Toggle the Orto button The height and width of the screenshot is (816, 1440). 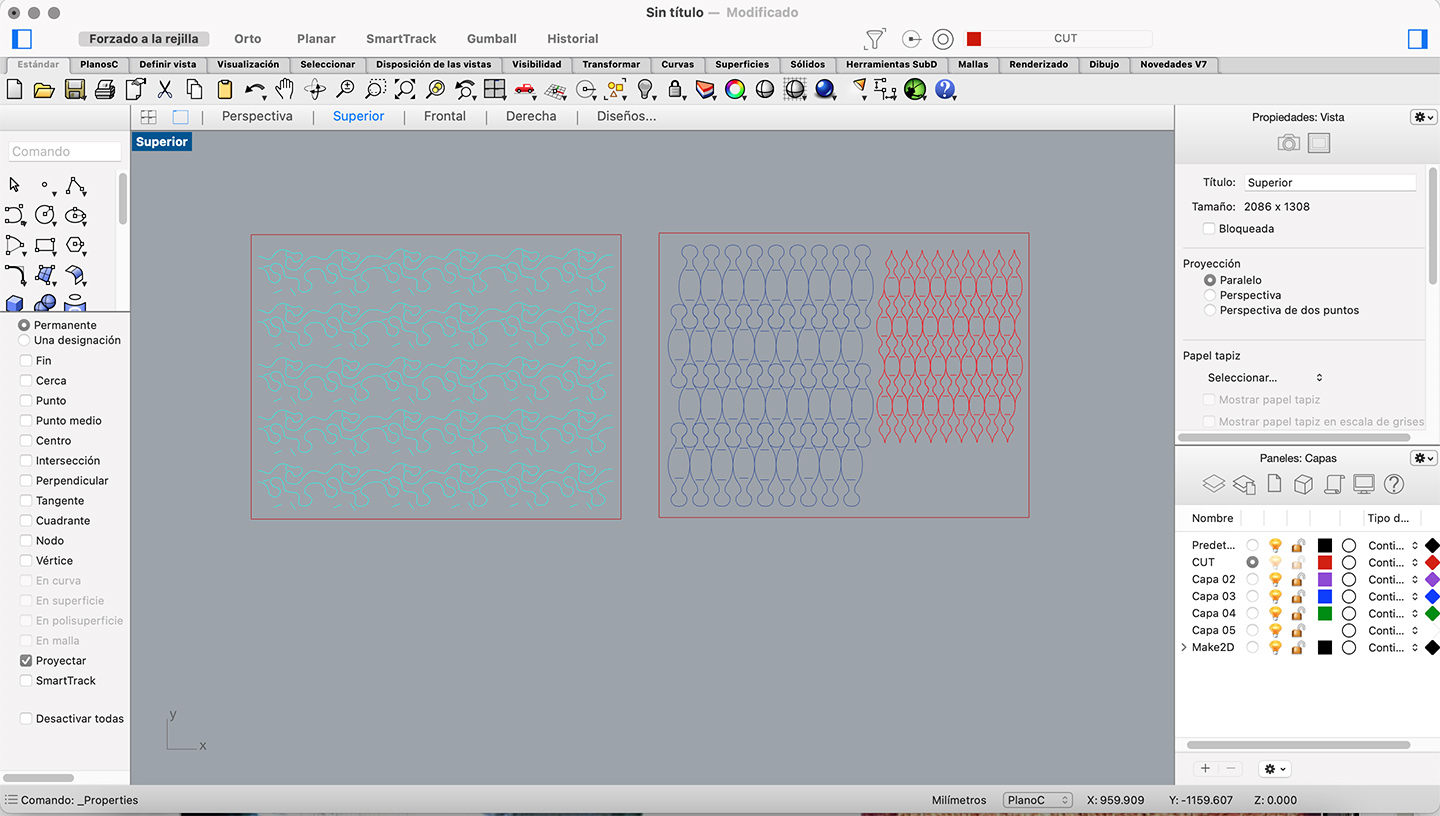[248, 39]
